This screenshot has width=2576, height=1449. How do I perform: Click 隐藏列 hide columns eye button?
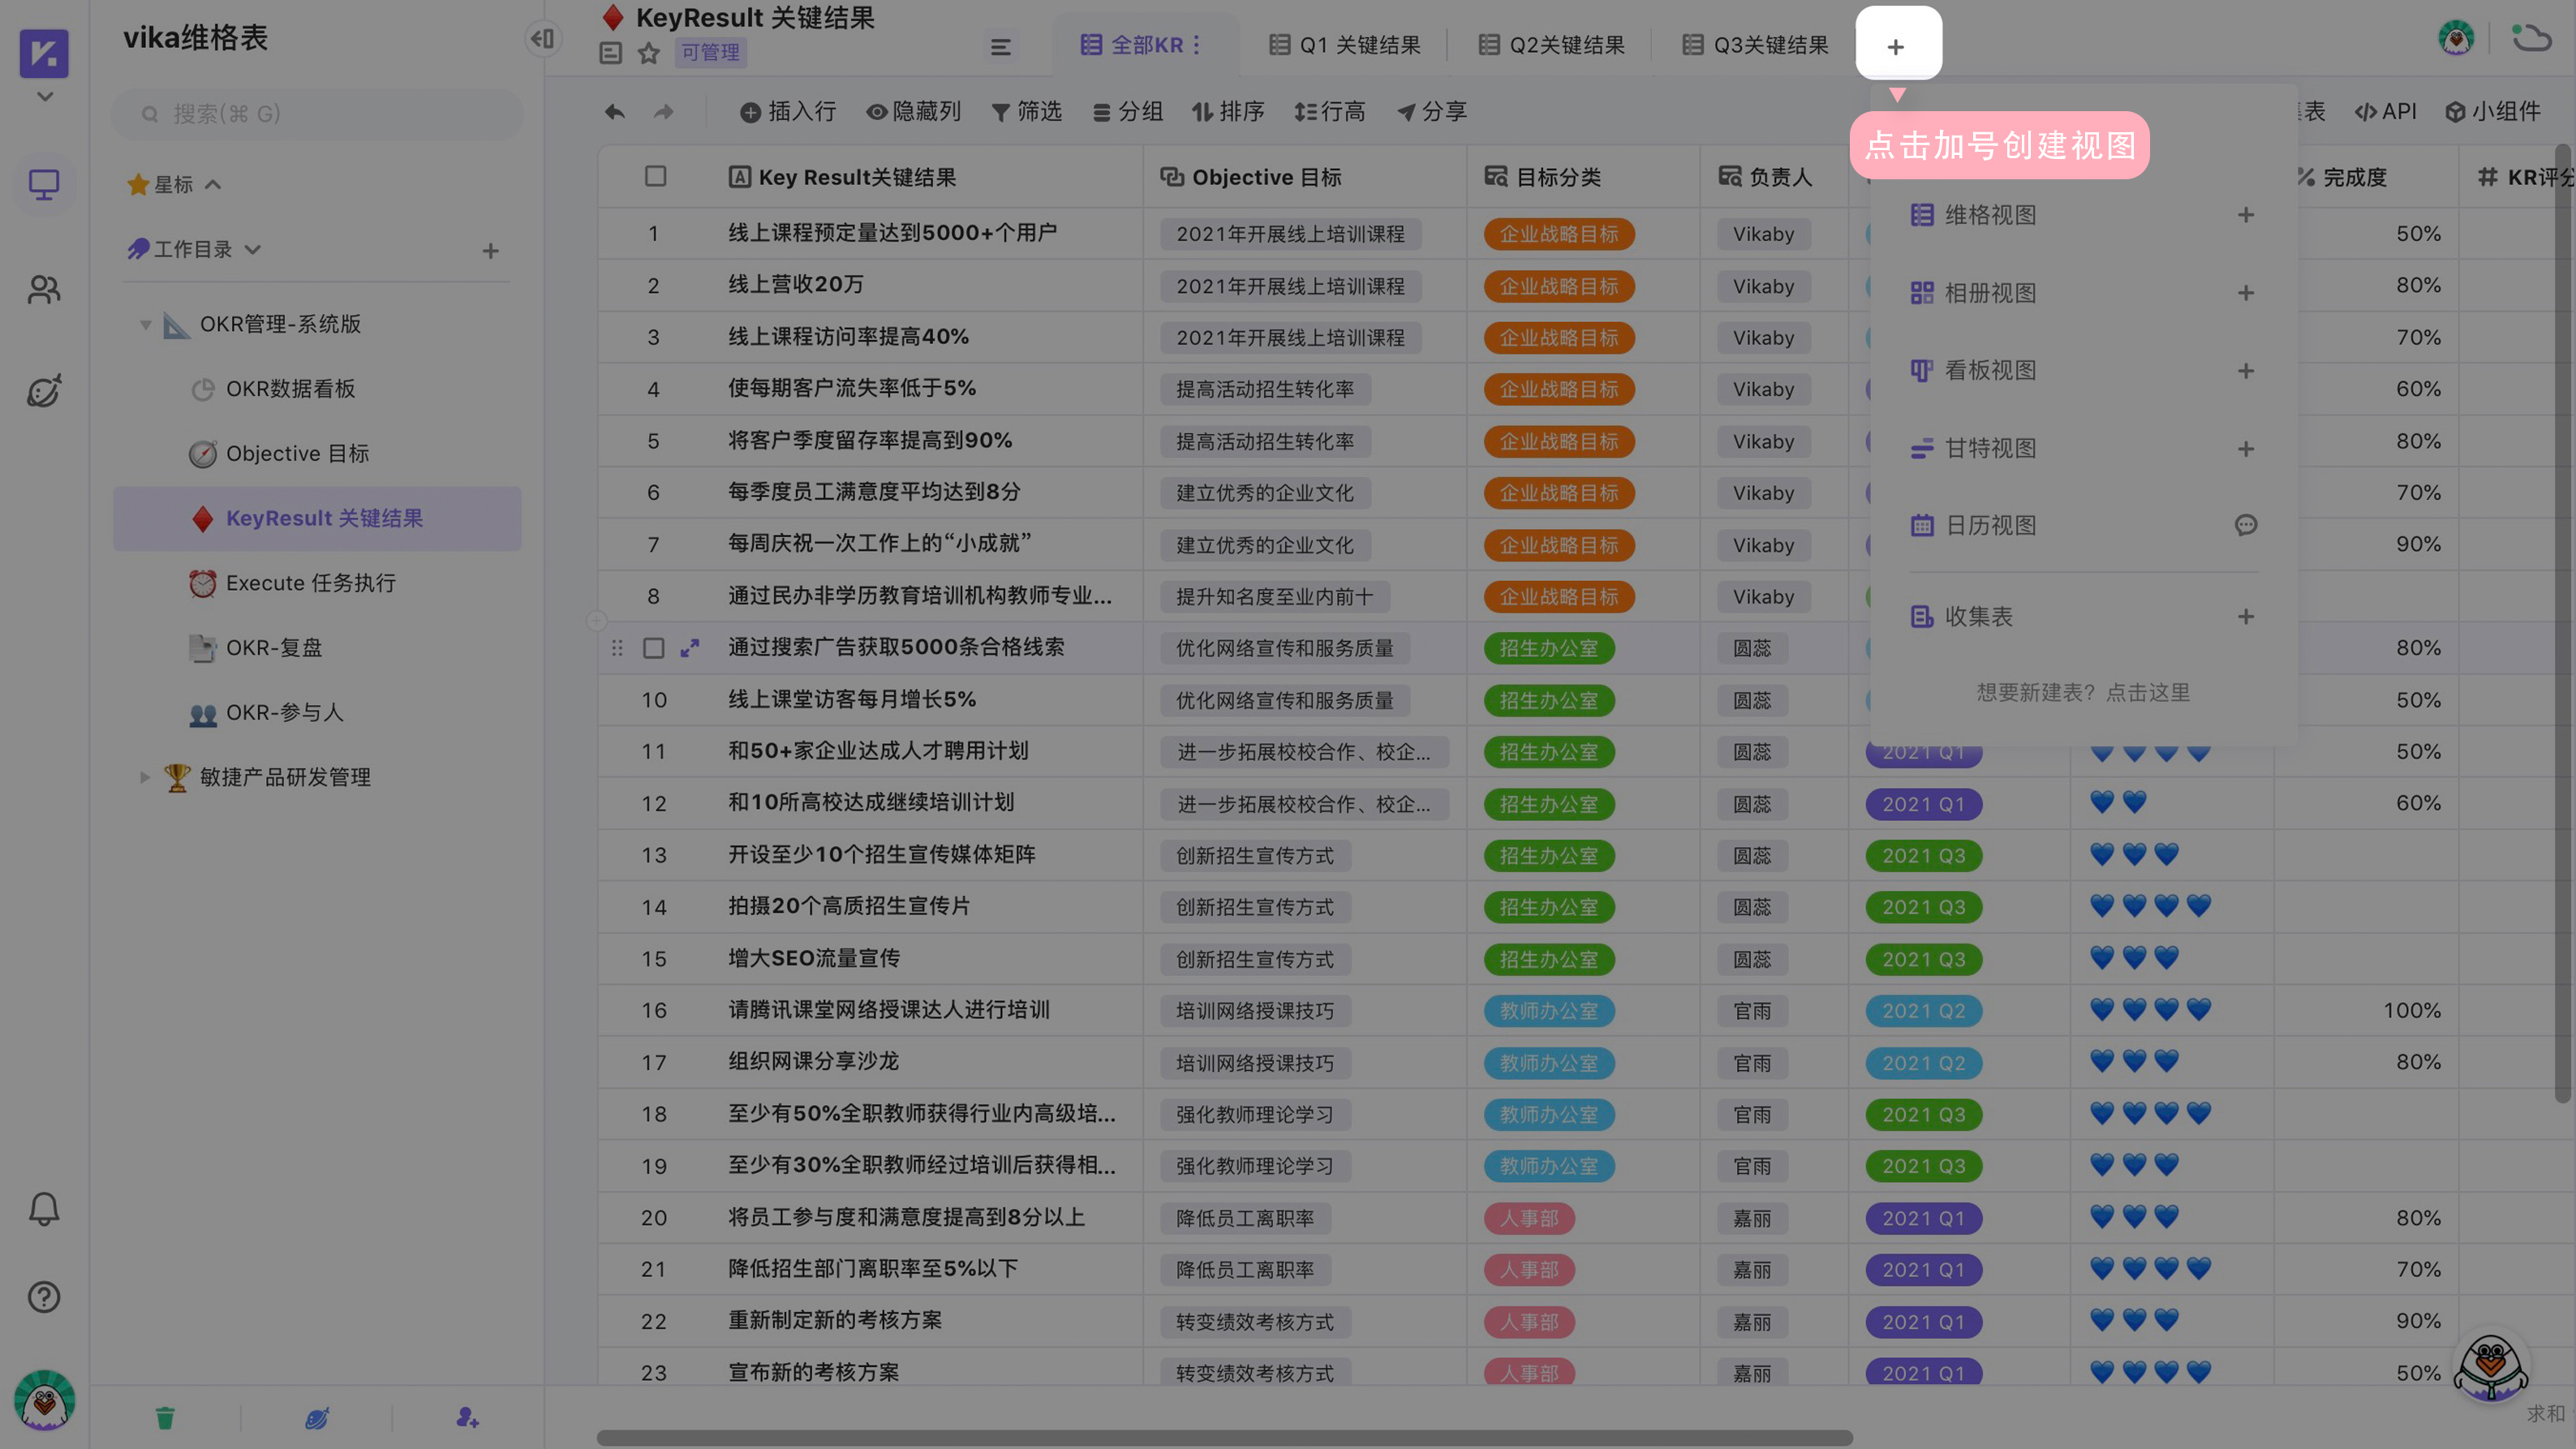tap(913, 111)
